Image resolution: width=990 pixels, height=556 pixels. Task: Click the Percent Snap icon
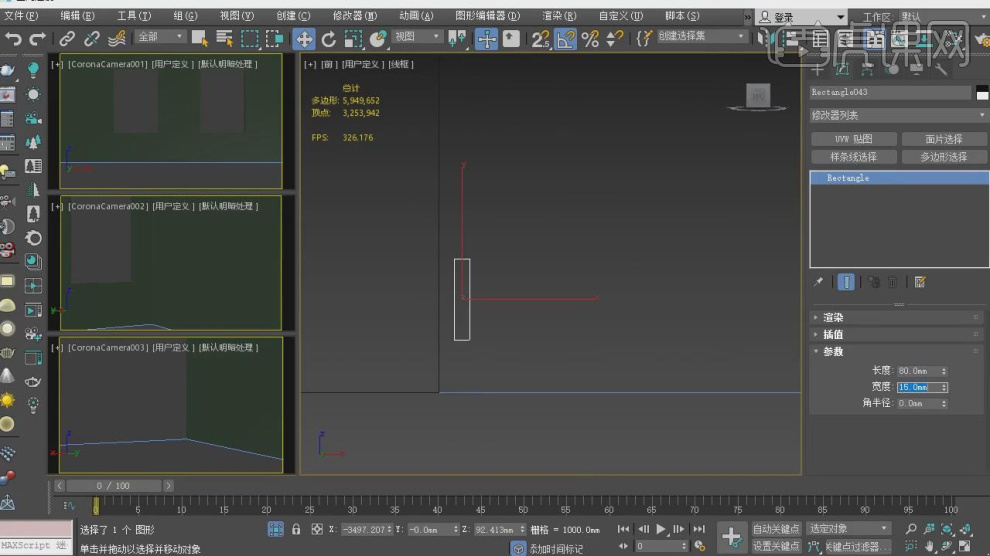590,38
